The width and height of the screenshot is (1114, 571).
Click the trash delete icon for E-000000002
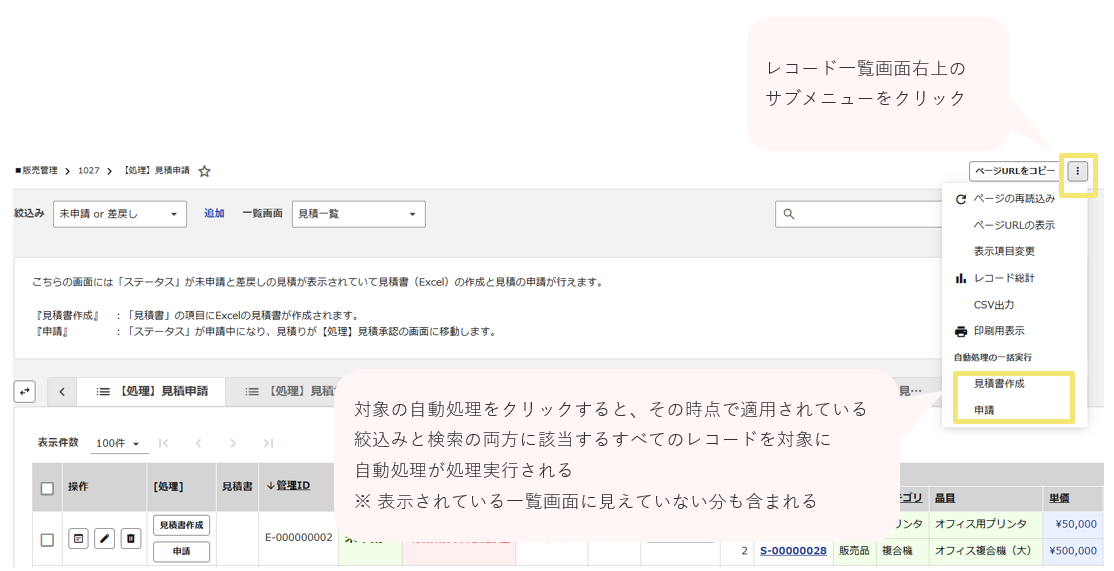(x=131, y=539)
